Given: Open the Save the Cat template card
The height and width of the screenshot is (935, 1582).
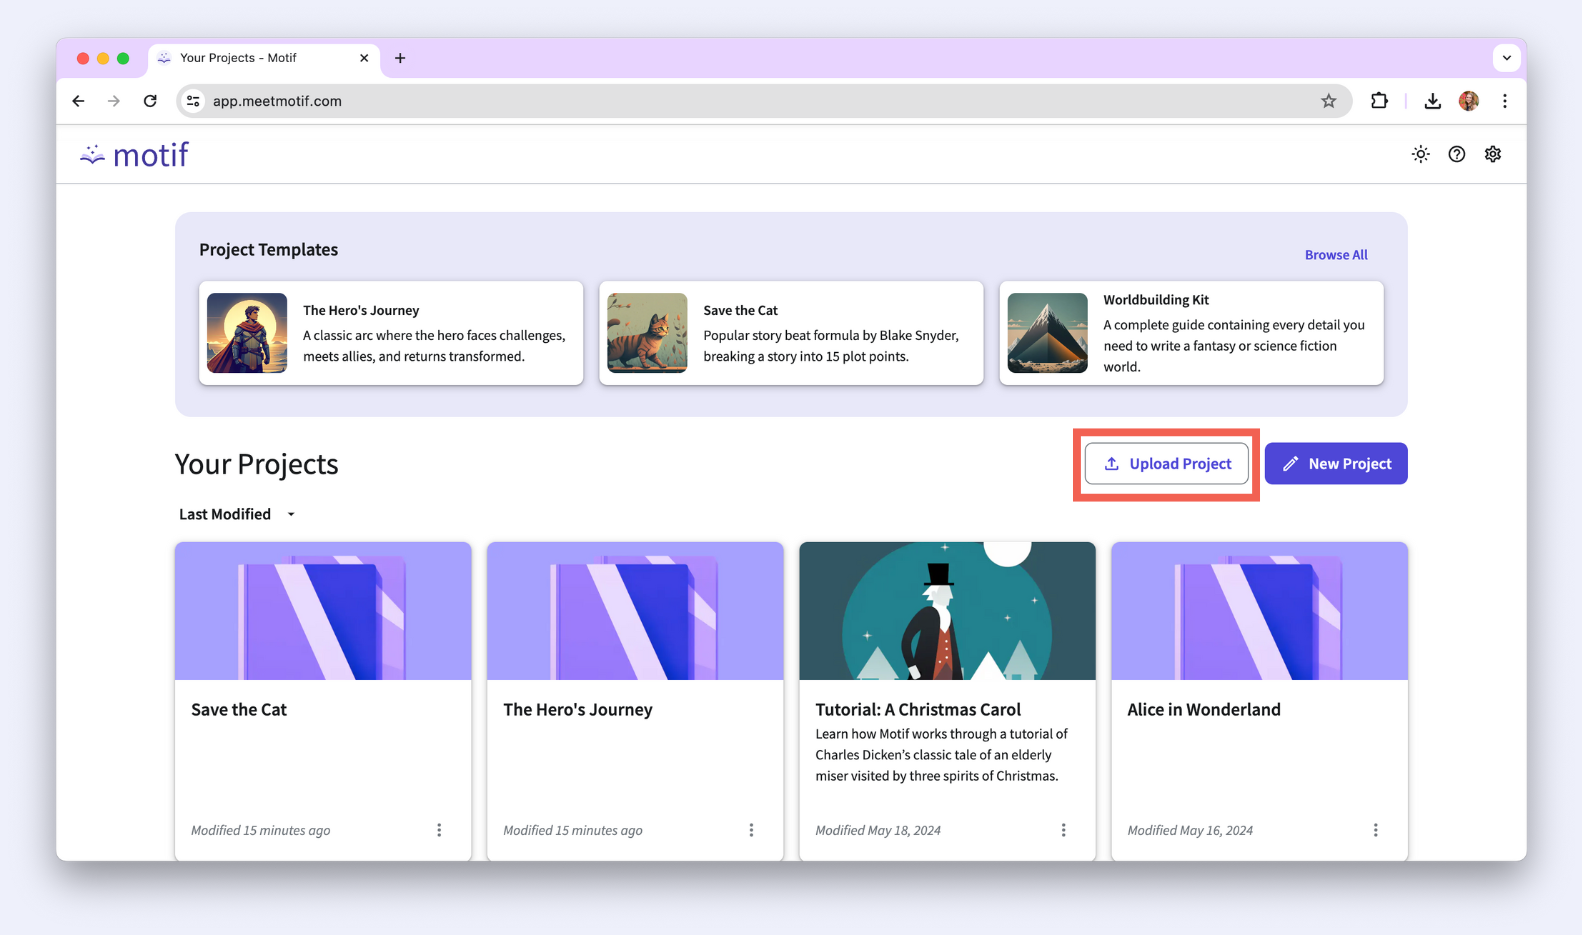Looking at the screenshot, I should click(x=791, y=333).
